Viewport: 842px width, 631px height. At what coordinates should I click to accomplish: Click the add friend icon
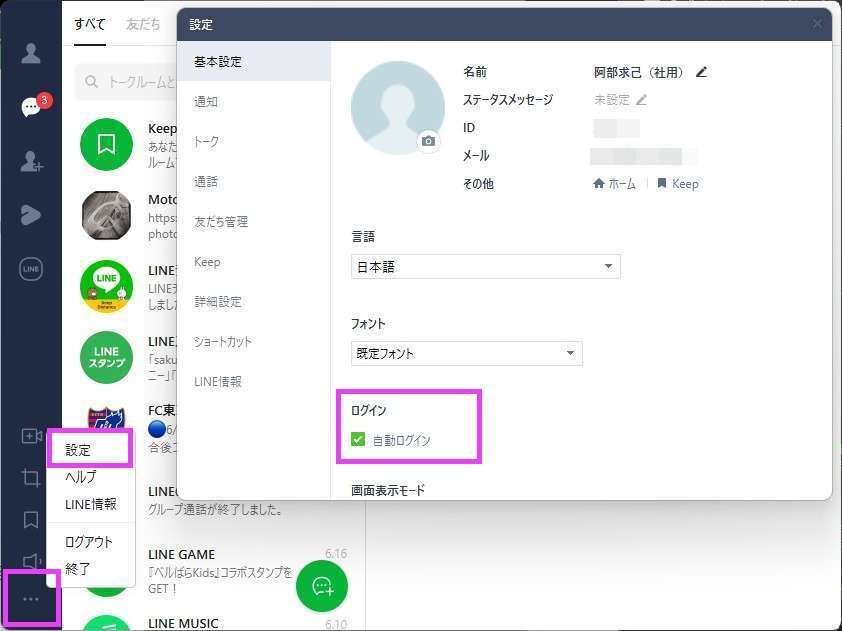tap(31, 161)
